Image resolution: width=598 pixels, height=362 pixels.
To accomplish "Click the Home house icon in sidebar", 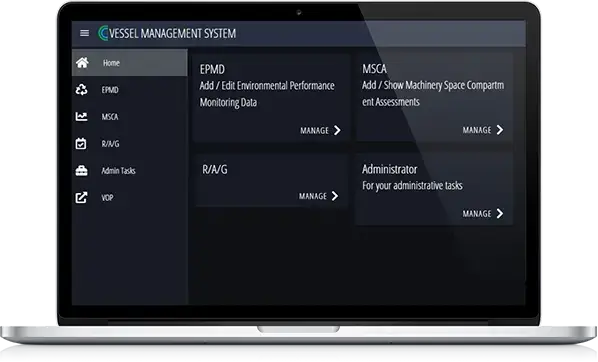I will [x=82, y=63].
